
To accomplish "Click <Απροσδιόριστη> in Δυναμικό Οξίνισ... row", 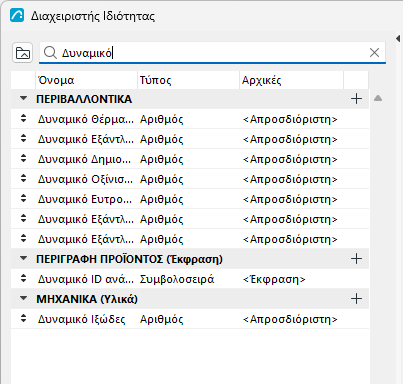I will (290, 179).
